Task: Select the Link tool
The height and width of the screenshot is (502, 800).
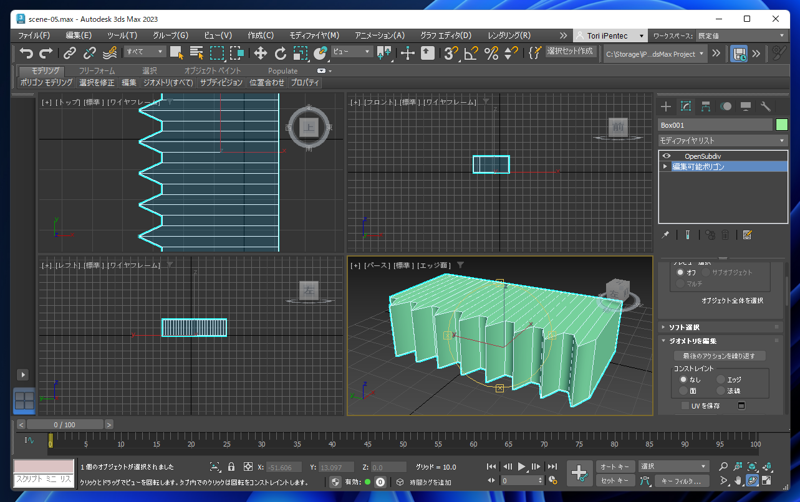Action: point(69,53)
